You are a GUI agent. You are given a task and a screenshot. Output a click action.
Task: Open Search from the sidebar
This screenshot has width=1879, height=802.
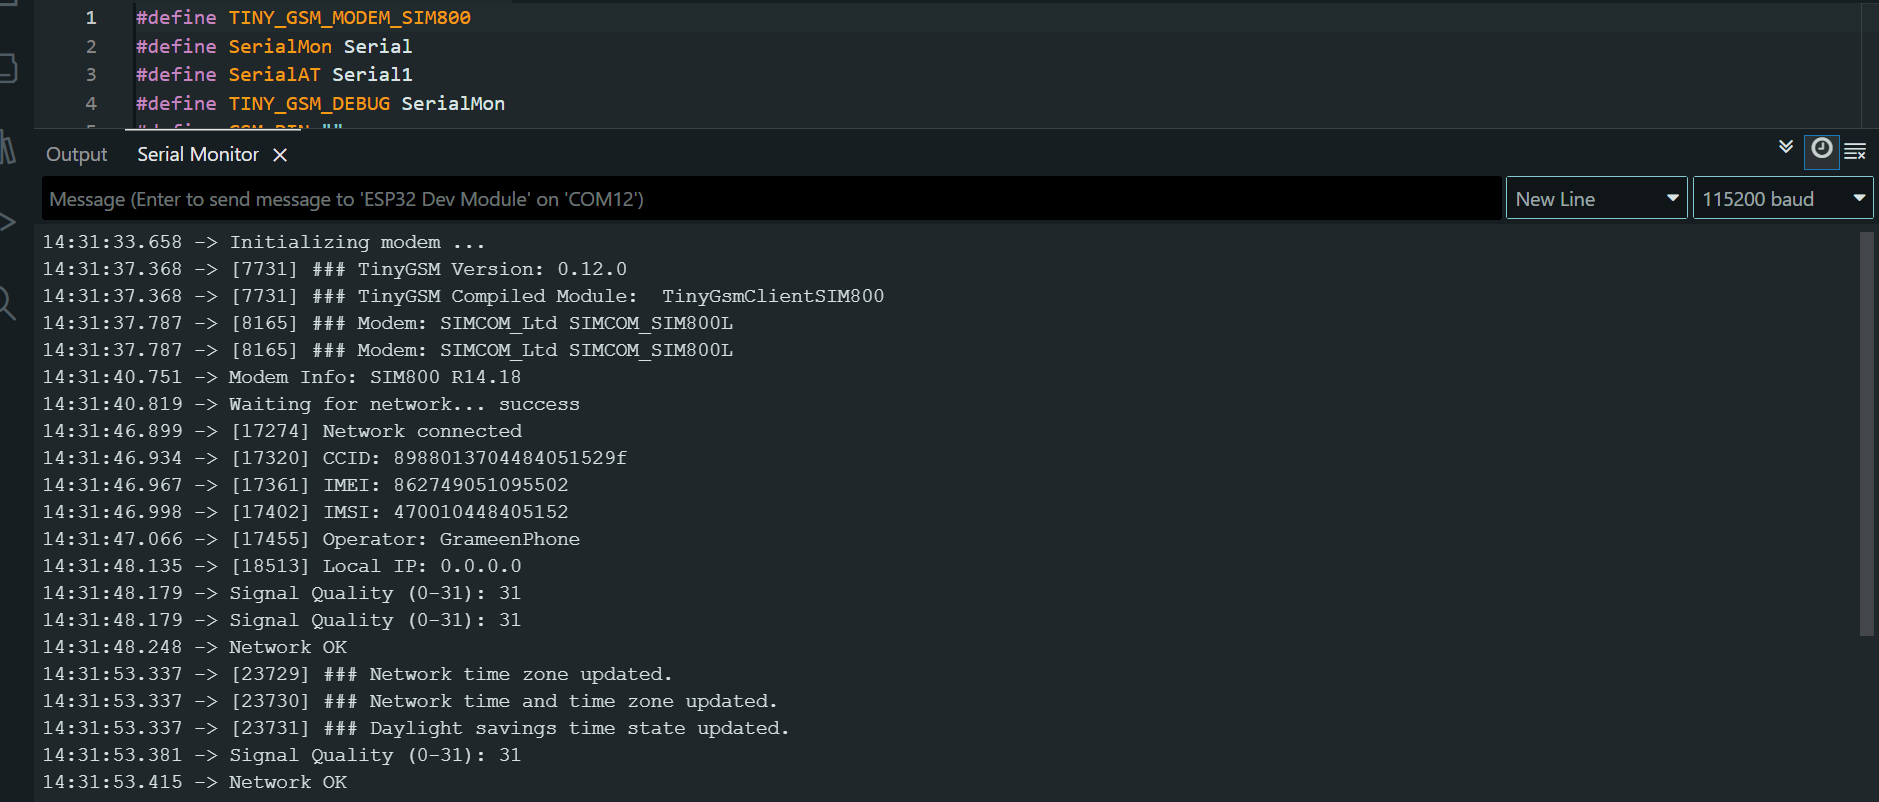point(8,302)
